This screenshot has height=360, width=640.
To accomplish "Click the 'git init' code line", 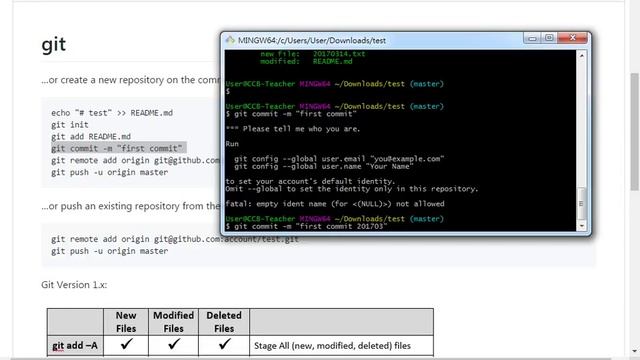I will tap(69, 124).
